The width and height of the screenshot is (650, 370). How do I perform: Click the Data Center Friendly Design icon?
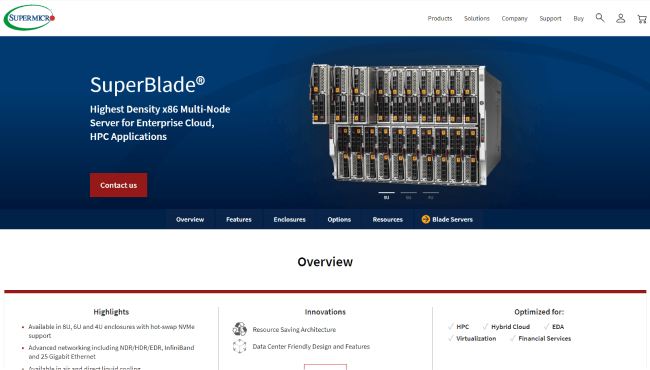pyautogui.click(x=240, y=346)
